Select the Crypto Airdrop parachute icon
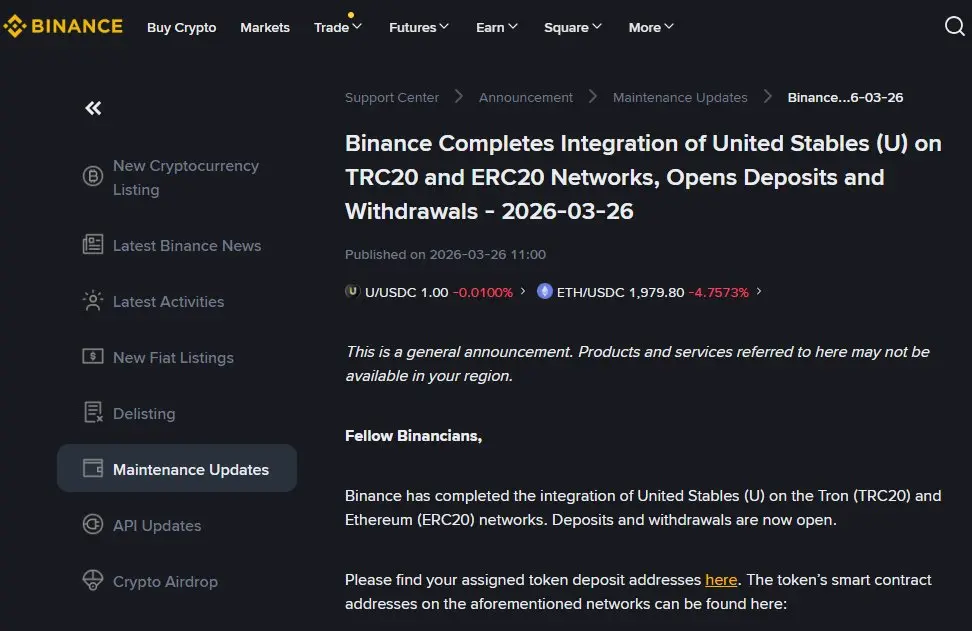The height and width of the screenshot is (631, 972). pos(93,580)
